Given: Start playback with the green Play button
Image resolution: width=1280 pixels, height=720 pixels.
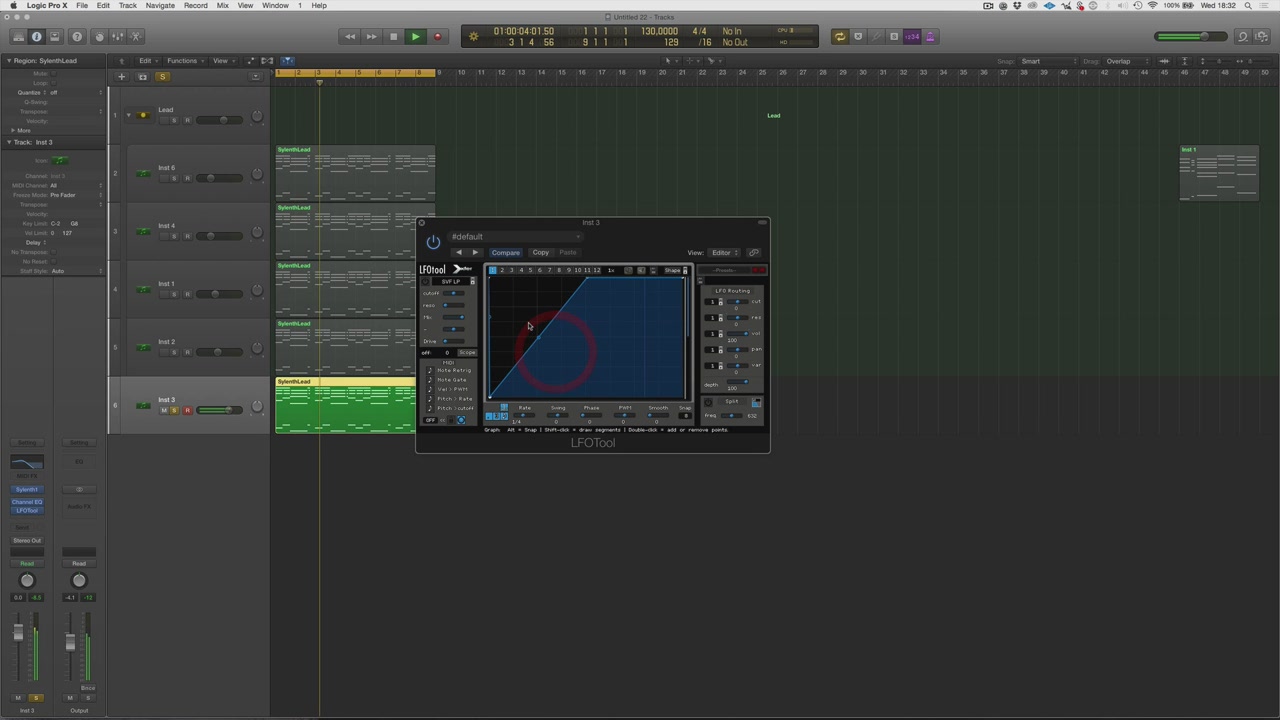Looking at the screenshot, I should (415, 37).
